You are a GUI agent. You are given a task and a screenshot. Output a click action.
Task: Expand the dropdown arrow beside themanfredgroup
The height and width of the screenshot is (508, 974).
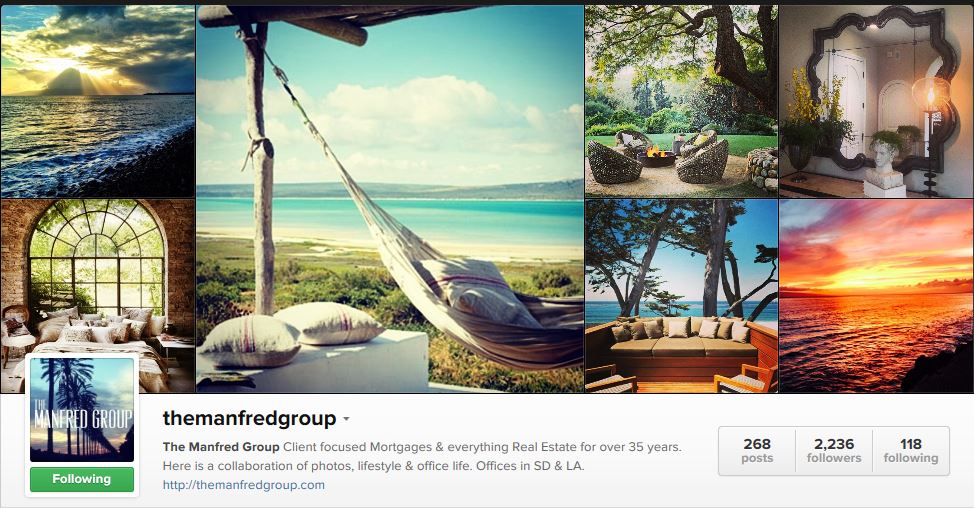click(346, 419)
